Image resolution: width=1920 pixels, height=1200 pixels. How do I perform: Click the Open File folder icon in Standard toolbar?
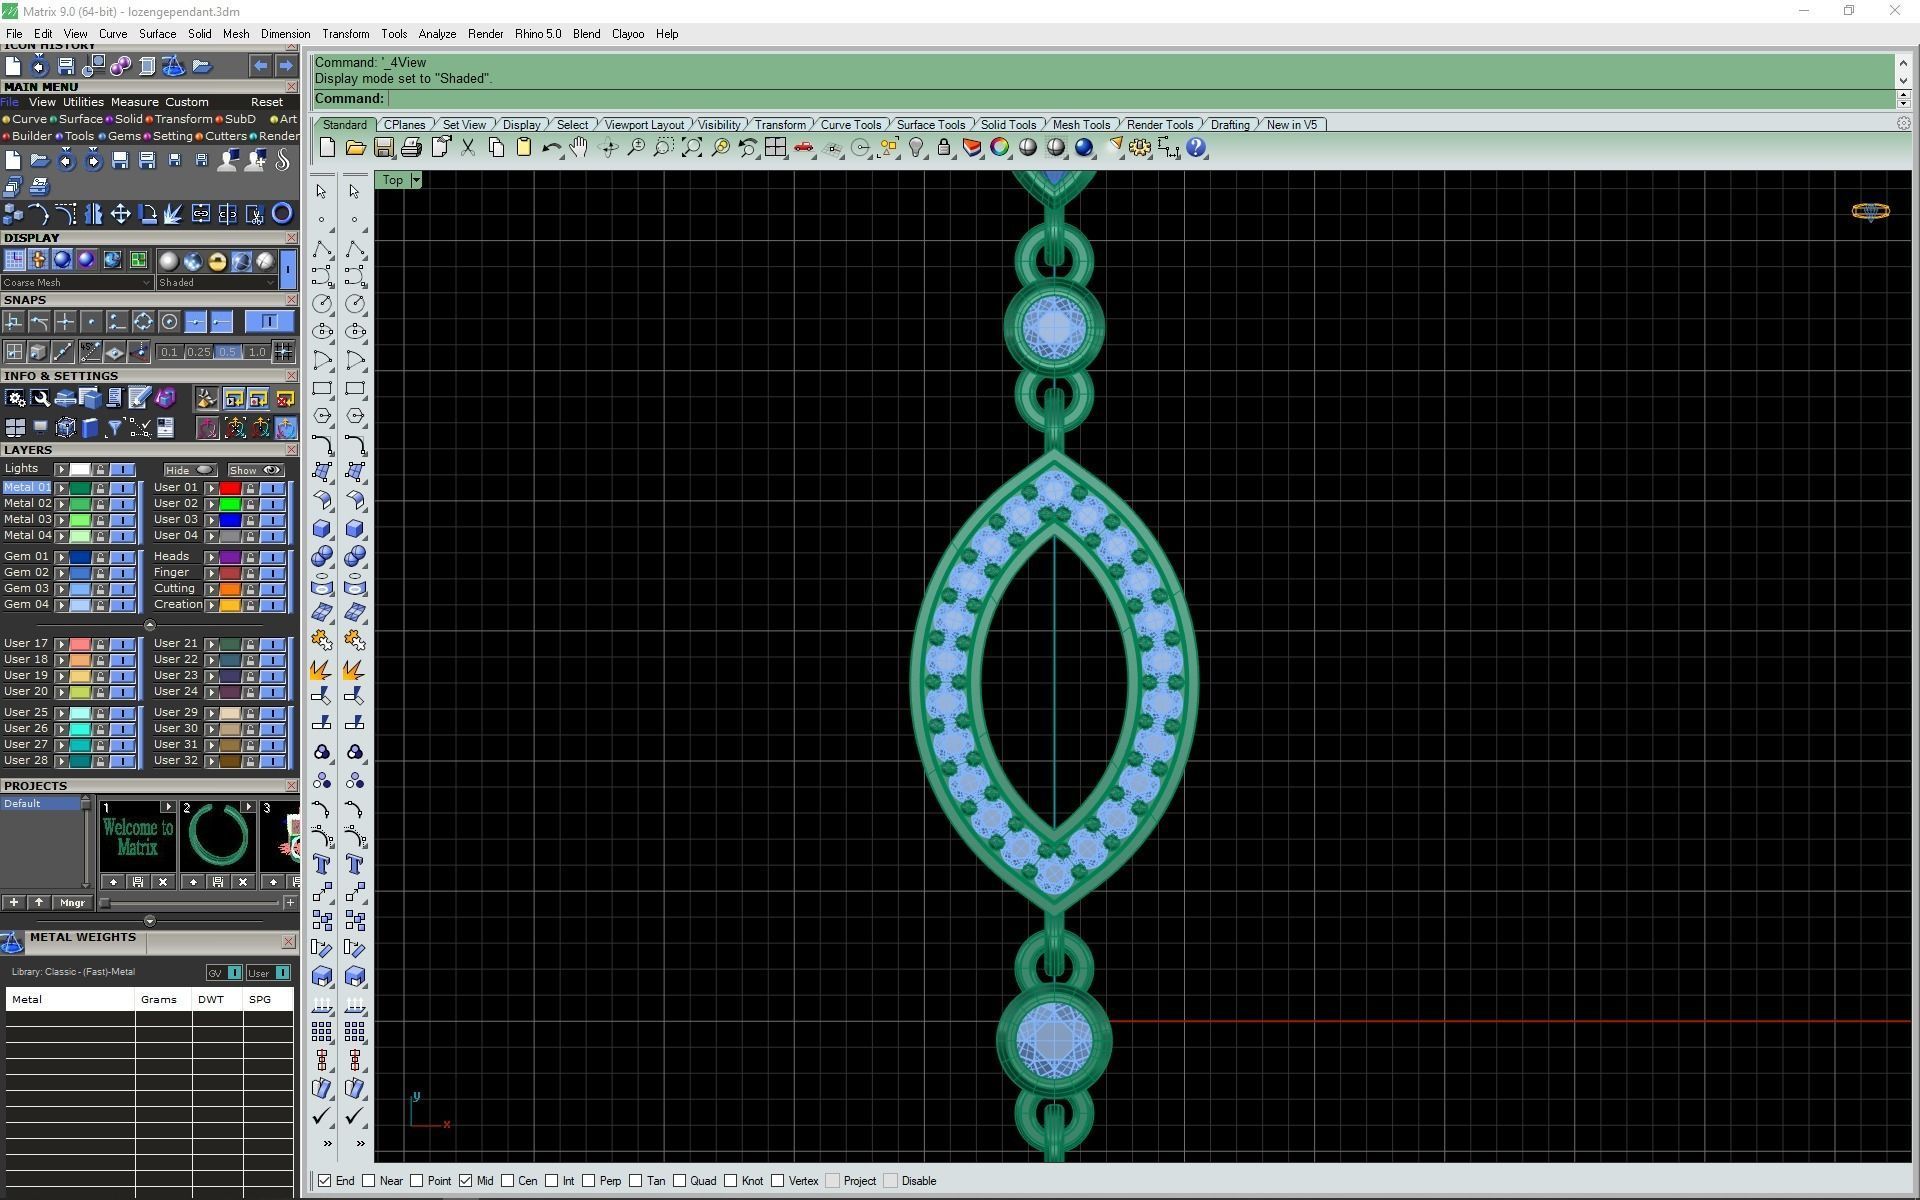pos(355,148)
